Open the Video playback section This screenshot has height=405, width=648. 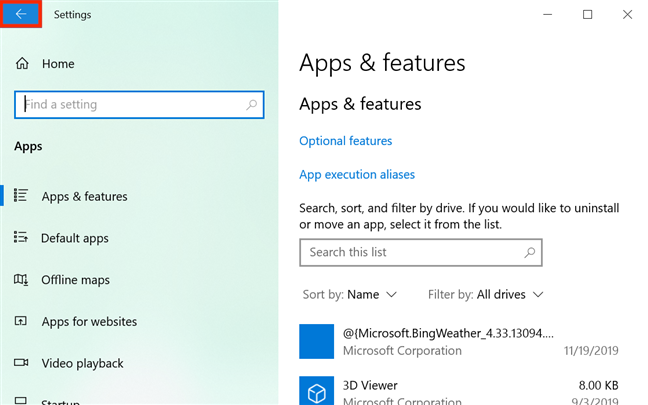pyautogui.click(x=82, y=364)
